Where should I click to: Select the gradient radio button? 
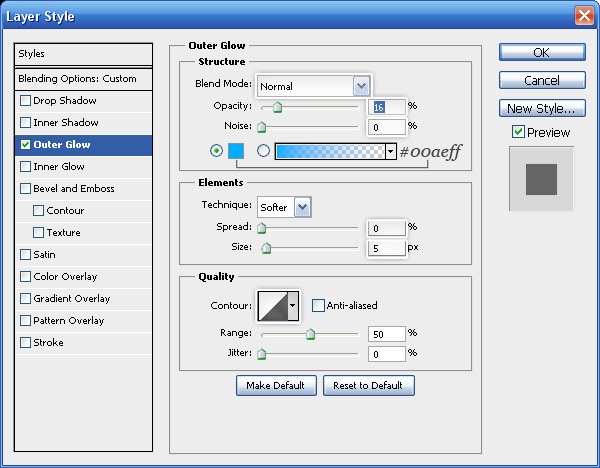[x=263, y=151]
